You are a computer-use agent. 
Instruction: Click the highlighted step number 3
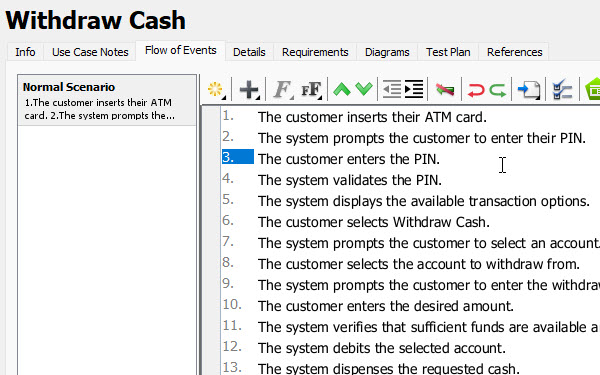(238, 157)
